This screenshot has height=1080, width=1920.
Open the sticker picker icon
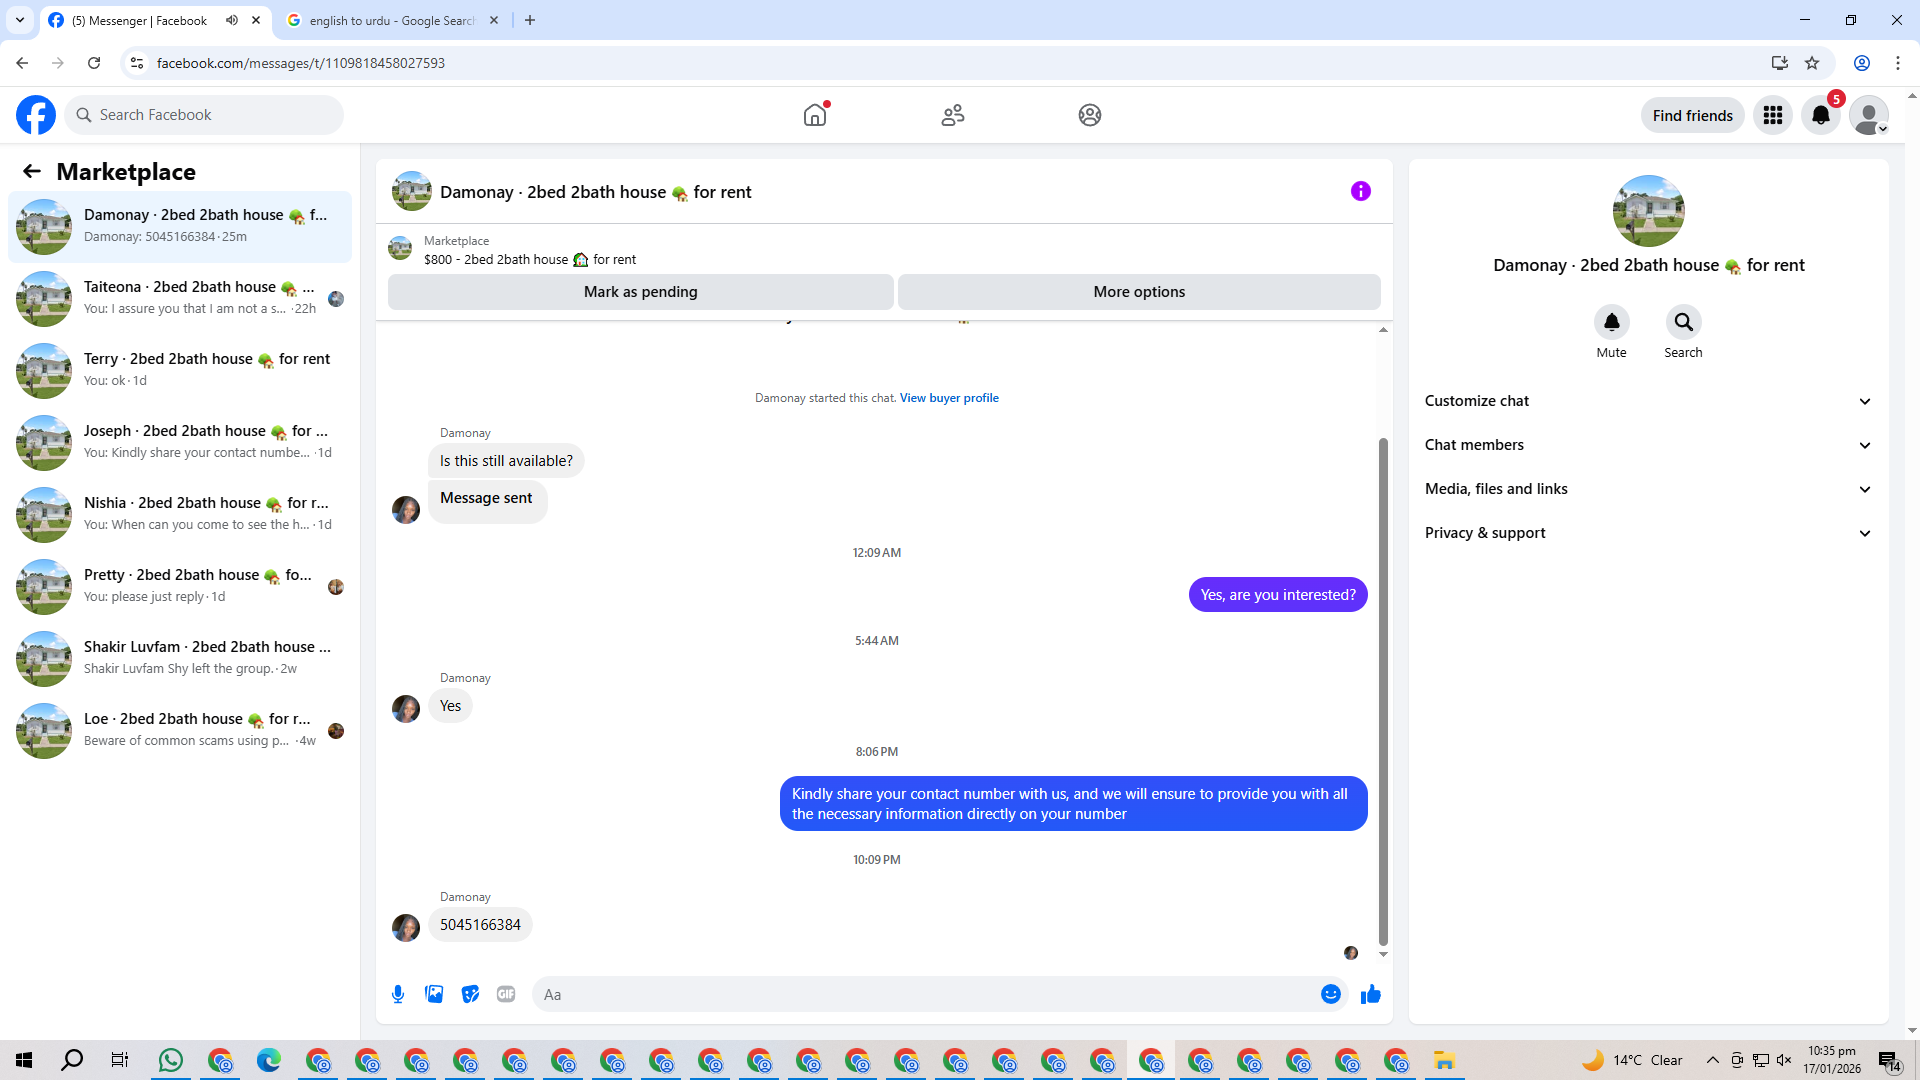click(470, 994)
